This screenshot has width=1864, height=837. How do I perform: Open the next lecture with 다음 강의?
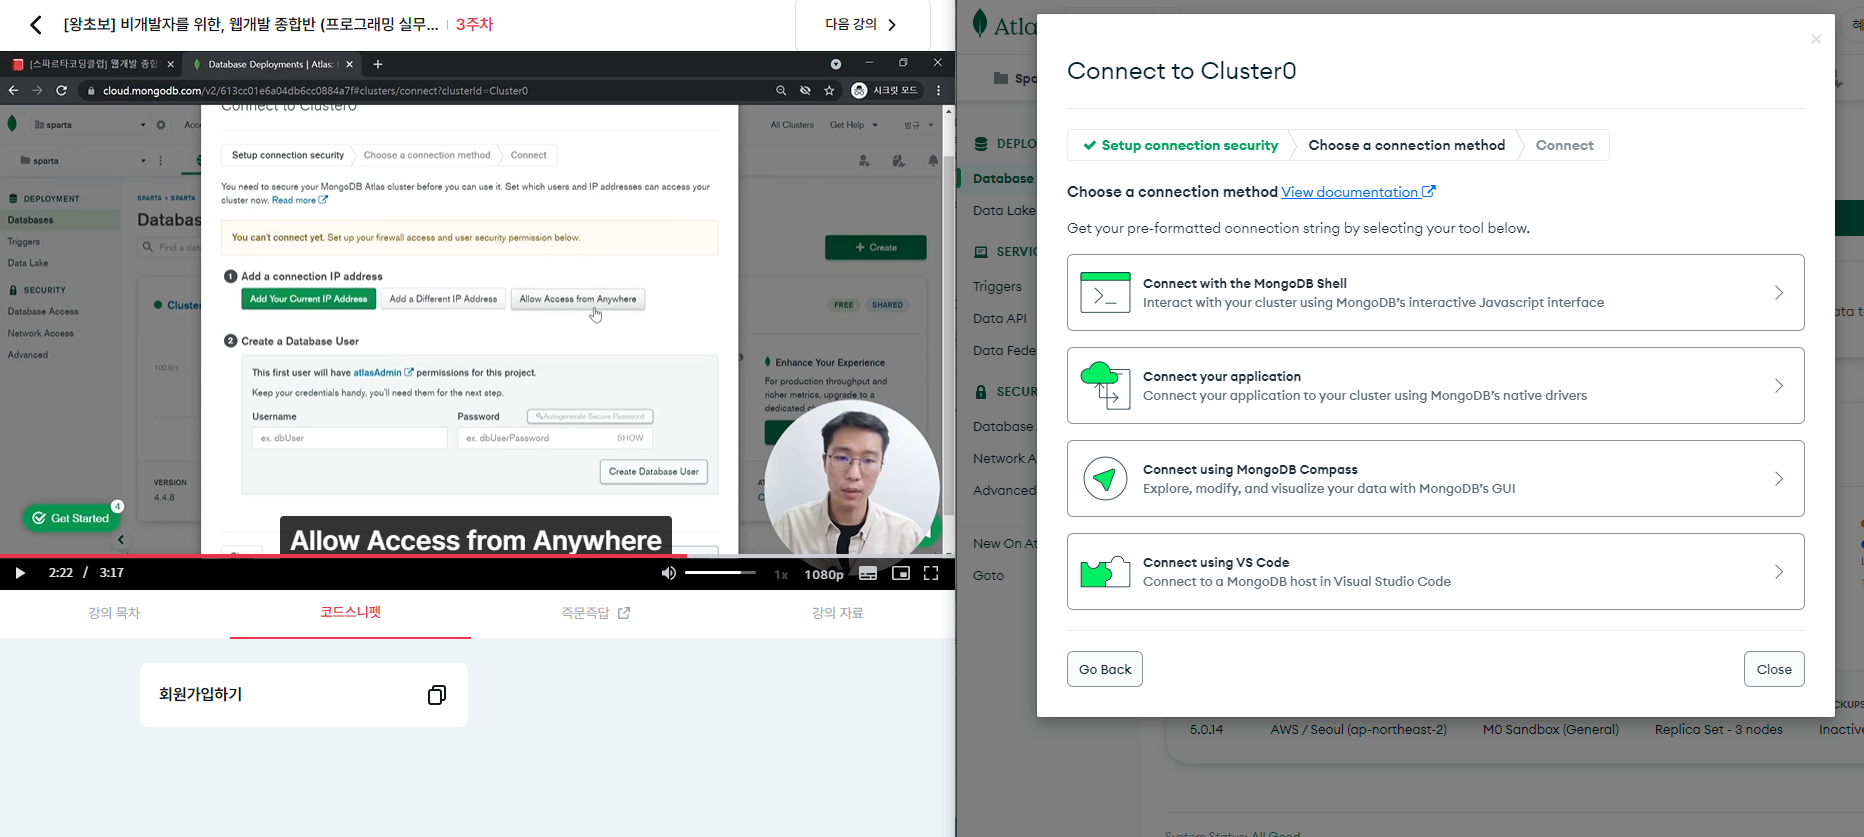(x=862, y=25)
